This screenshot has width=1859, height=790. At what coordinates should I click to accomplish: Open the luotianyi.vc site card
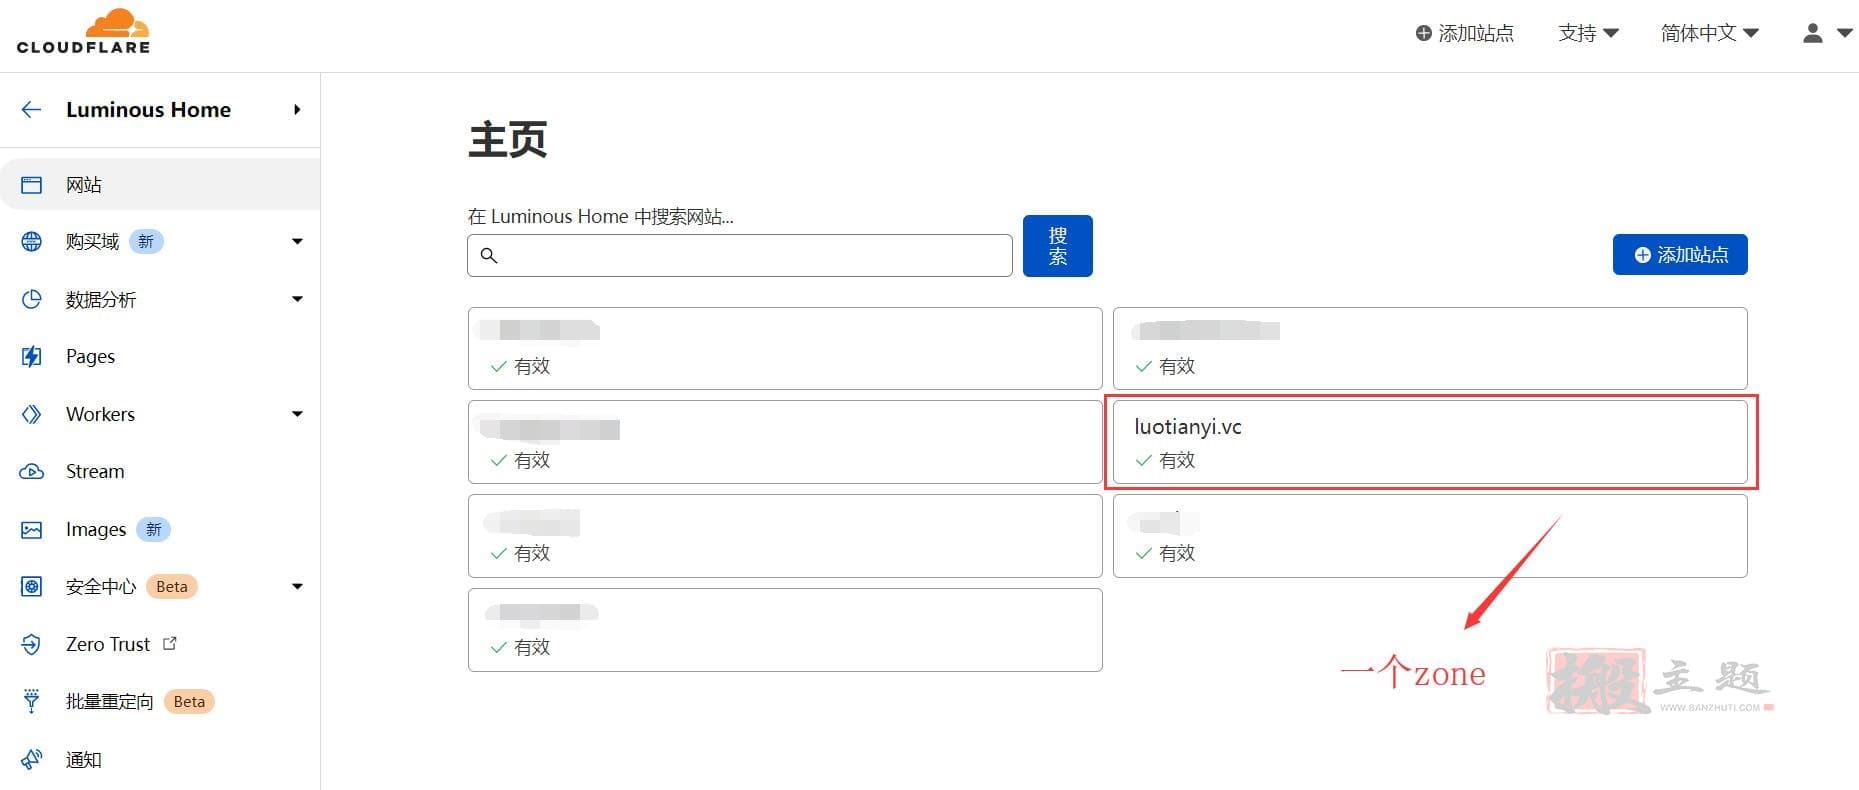pos(1430,443)
